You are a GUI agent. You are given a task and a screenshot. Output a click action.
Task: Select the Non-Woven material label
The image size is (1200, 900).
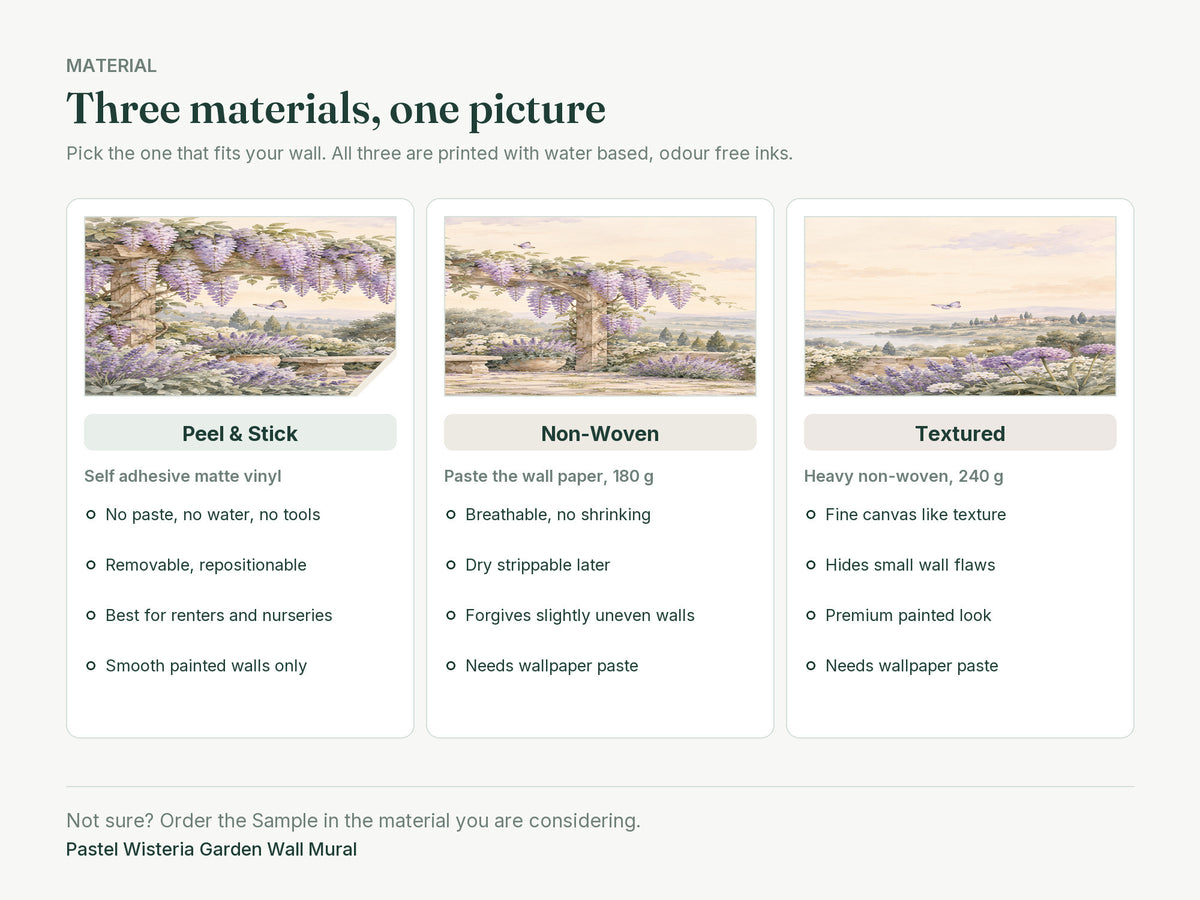coord(600,433)
